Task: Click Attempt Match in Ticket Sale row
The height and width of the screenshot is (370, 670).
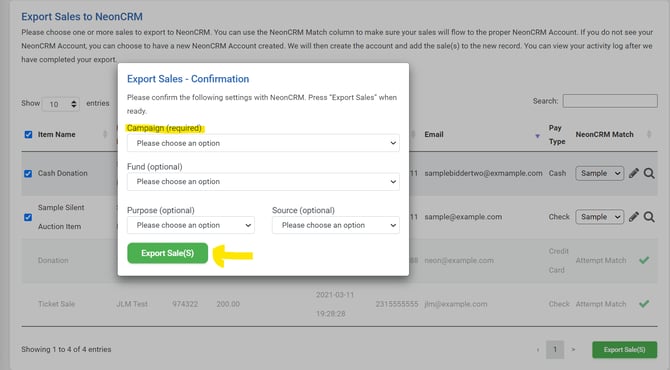Action: (x=601, y=304)
